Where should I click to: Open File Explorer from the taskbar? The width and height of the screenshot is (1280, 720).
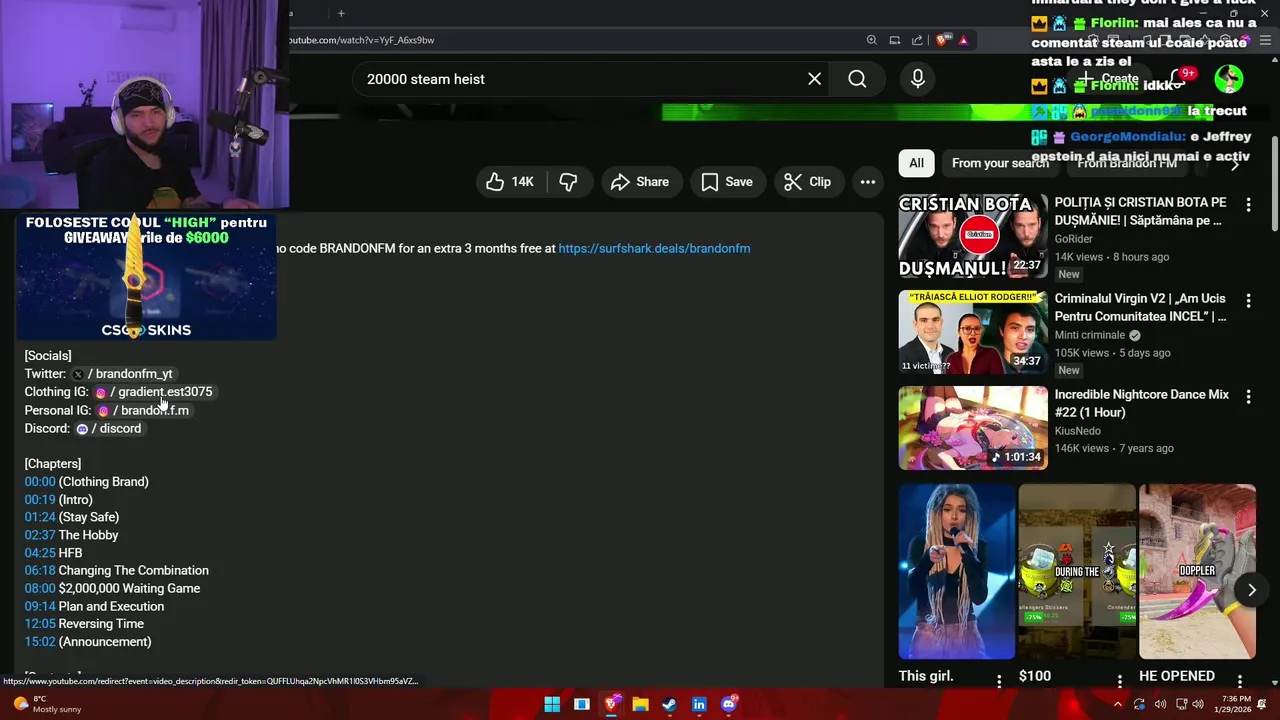(640, 704)
